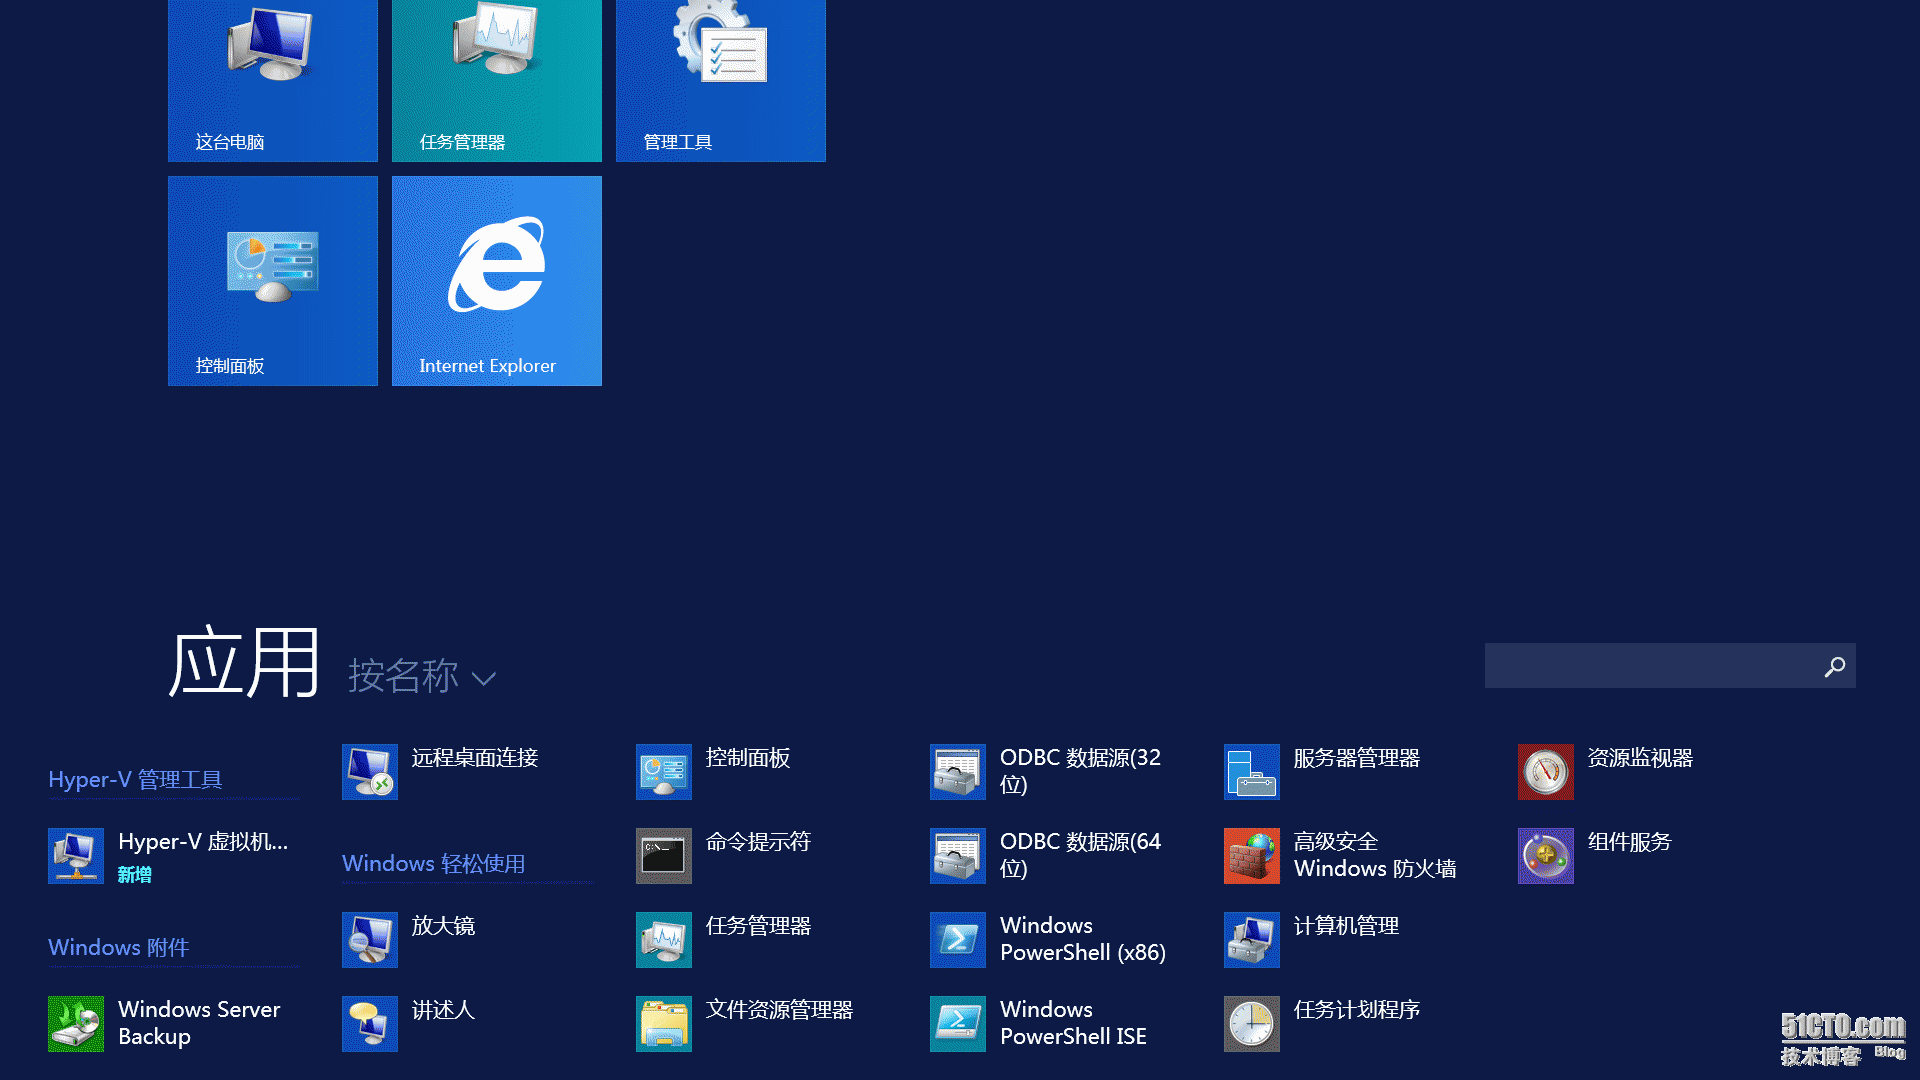
Task: Click the magnifier search icon
Action: pyautogui.click(x=1834, y=667)
